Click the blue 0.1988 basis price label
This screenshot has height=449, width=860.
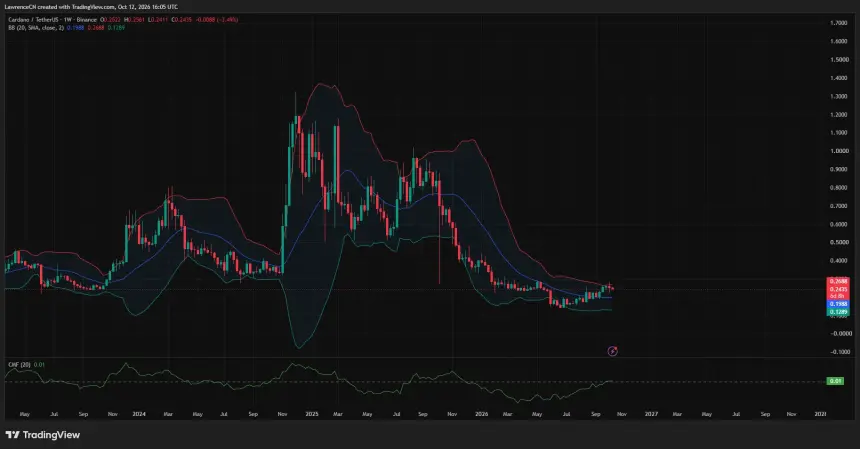838,304
